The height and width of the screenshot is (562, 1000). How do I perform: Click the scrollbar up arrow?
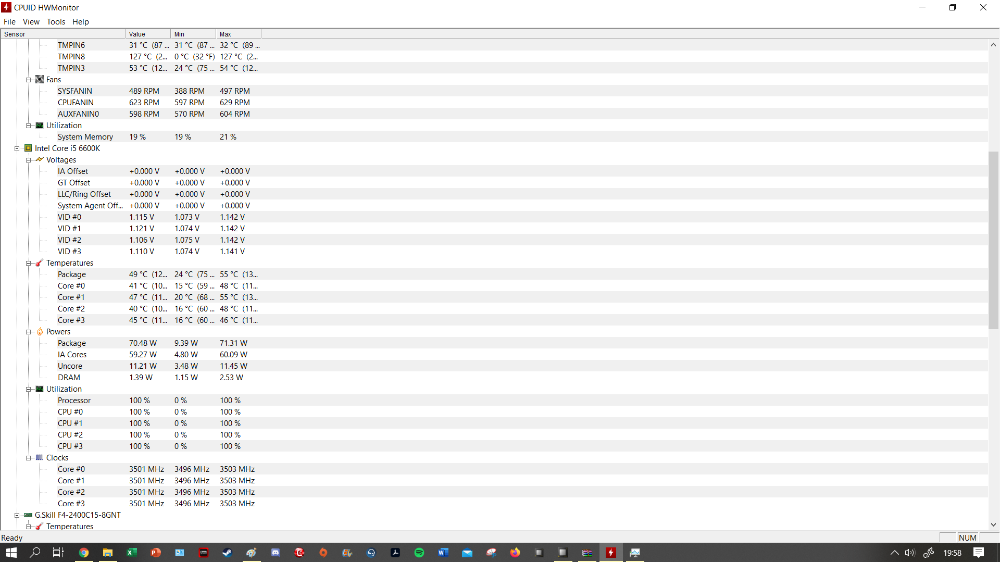pyautogui.click(x=993, y=45)
